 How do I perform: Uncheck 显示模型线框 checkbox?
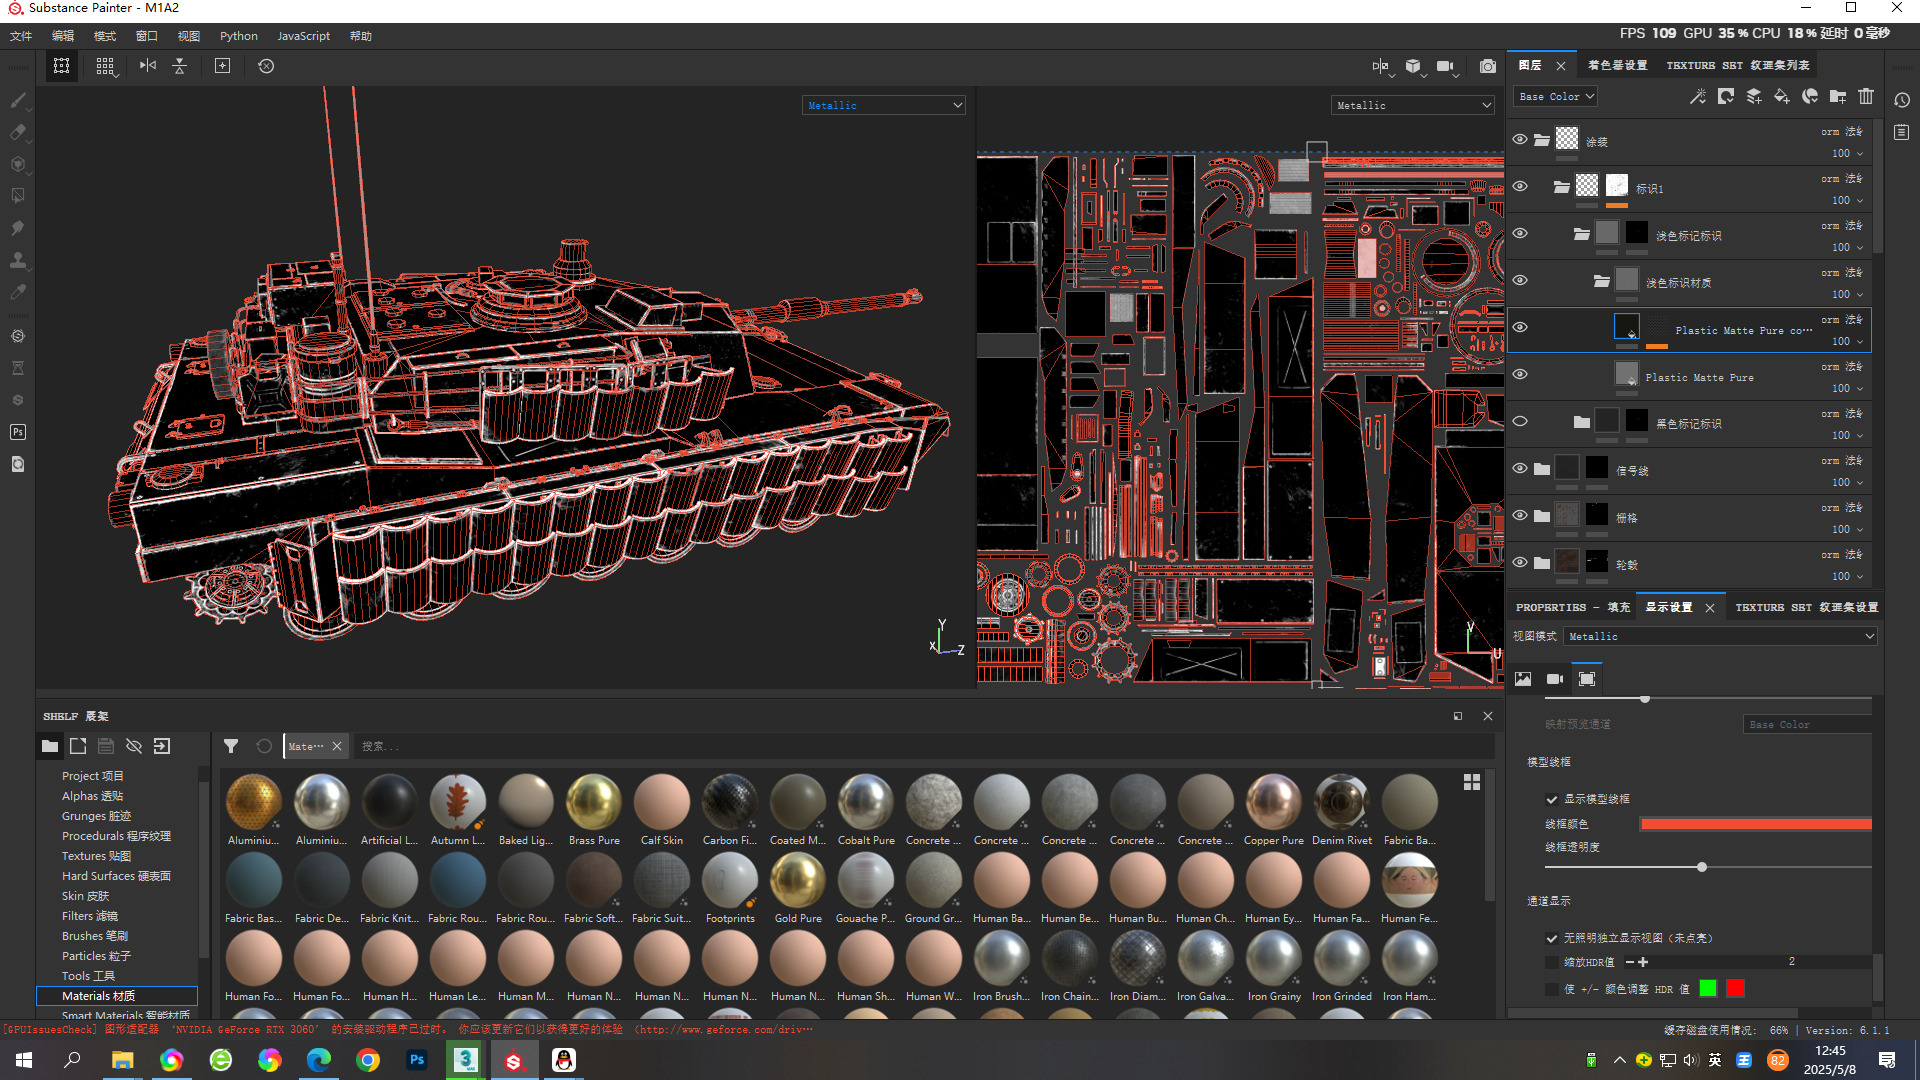pyautogui.click(x=1552, y=799)
